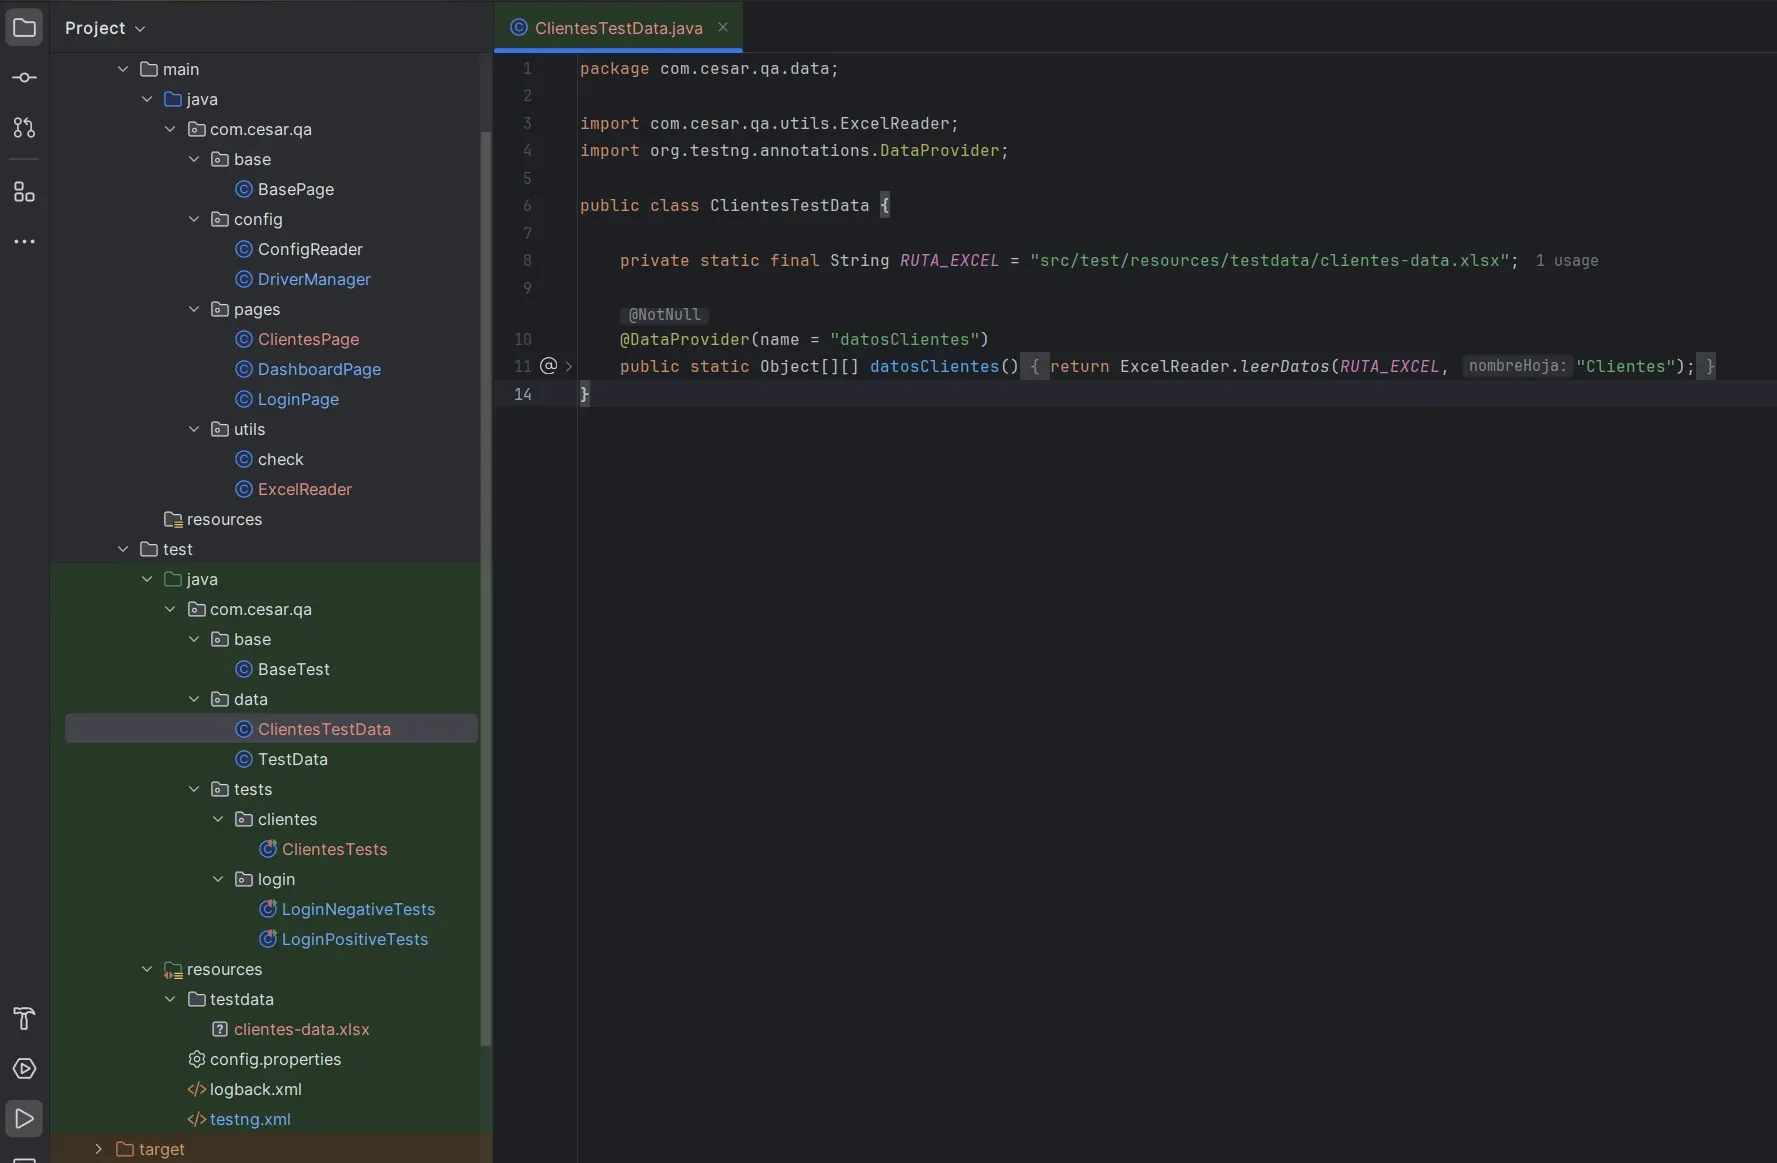The image size is (1777, 1163).
Task: Open the Commit tool window
Action: [24, 77]
